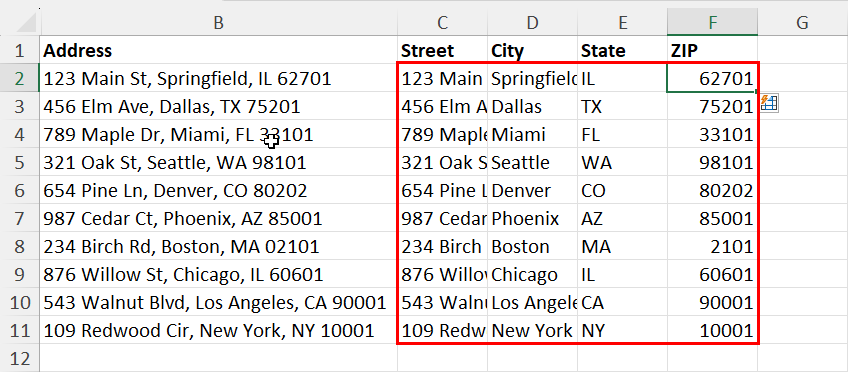This screenshot has height=372, width=848.
Task: Select column D header
Action: point(533,22)
